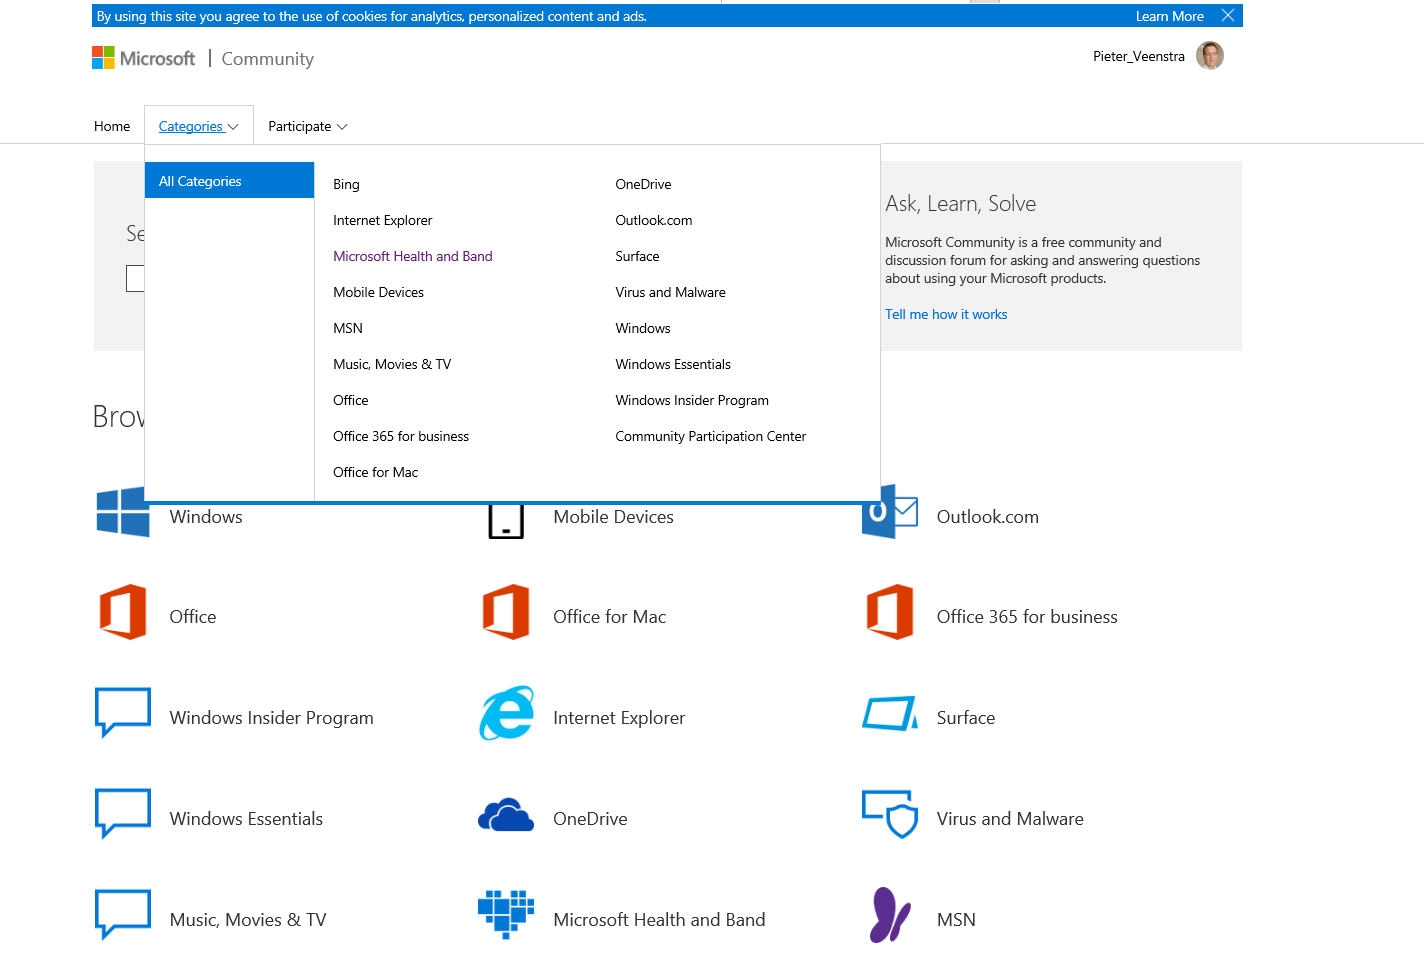Viewport: 1424px width, 962px height.
Task: Expand the Participate dropdown
Action: (306, 125)
